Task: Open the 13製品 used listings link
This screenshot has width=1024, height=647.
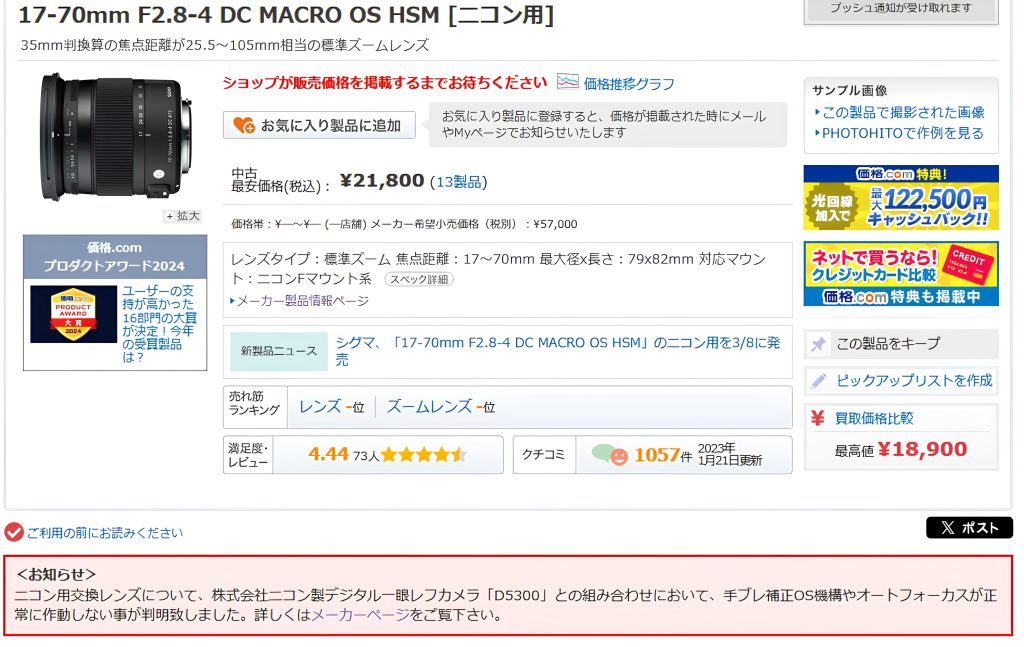Action: (458, 181)
